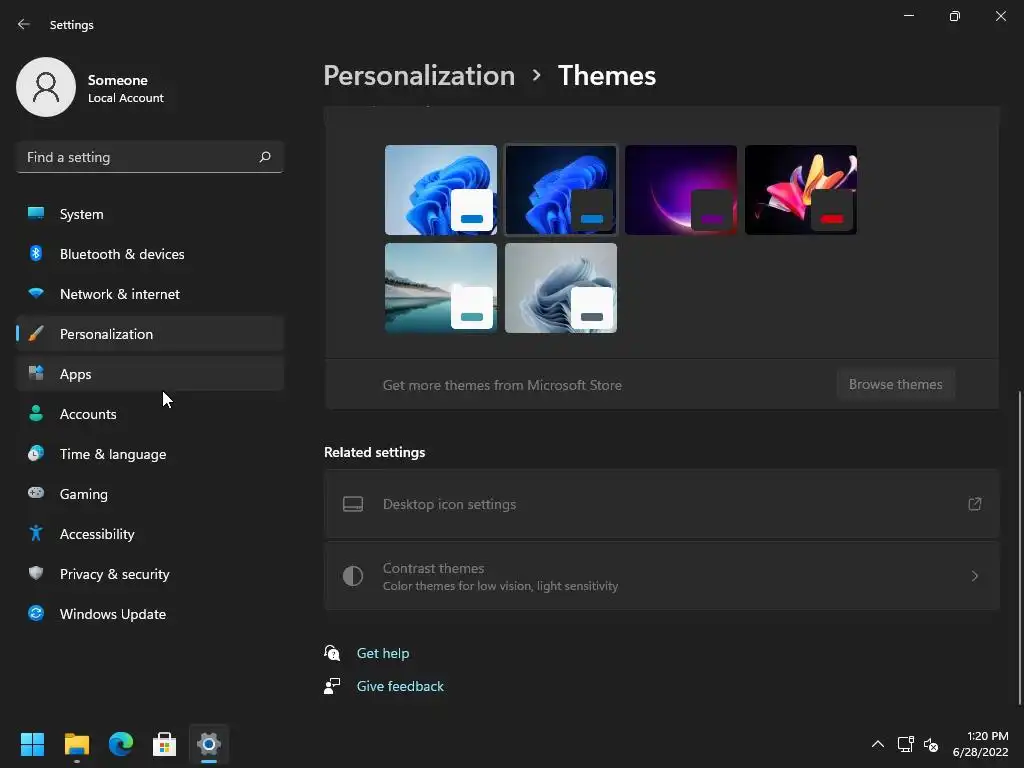1024x768 pixels.
Task: Open Microsoft Store from the taskbar
Action: 165,744
